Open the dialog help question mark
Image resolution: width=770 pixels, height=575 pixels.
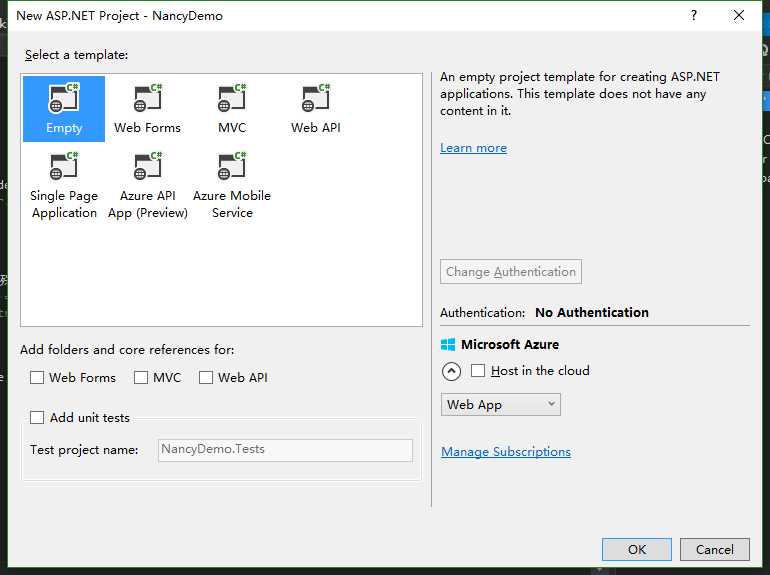(693, 16)
